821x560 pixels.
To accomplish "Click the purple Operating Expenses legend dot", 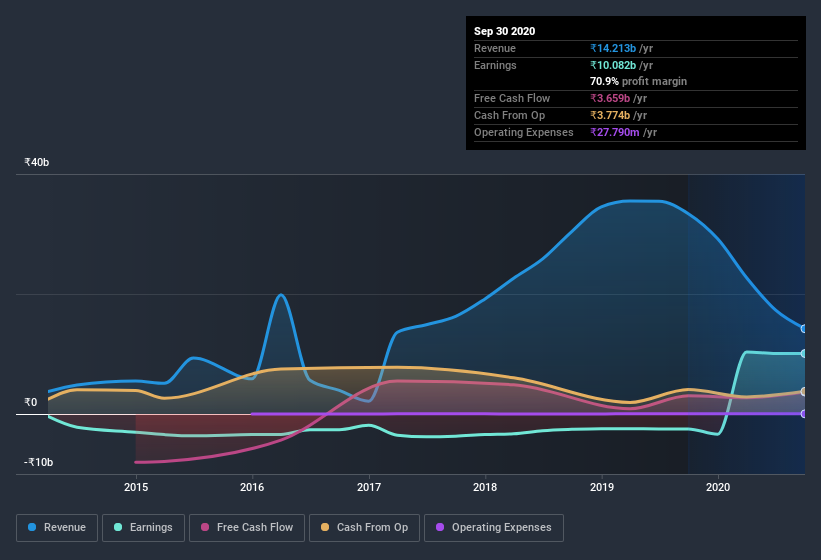I will [440, 527].
